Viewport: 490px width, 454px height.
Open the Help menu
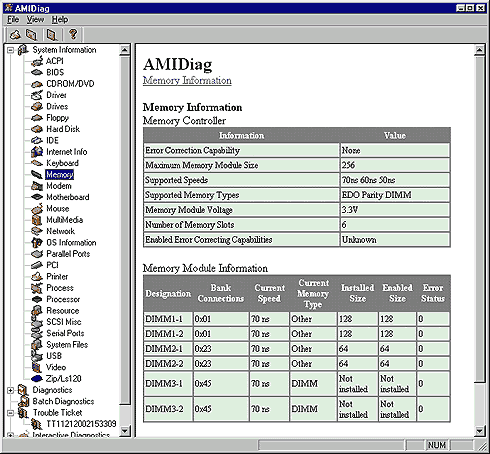(60, 20)
